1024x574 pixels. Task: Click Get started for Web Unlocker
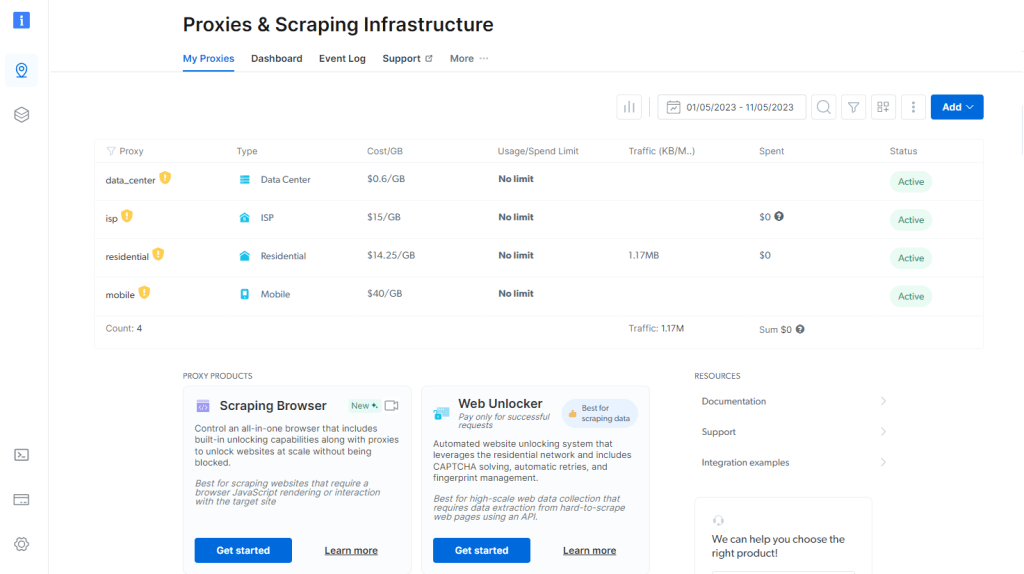click(481, 550)
